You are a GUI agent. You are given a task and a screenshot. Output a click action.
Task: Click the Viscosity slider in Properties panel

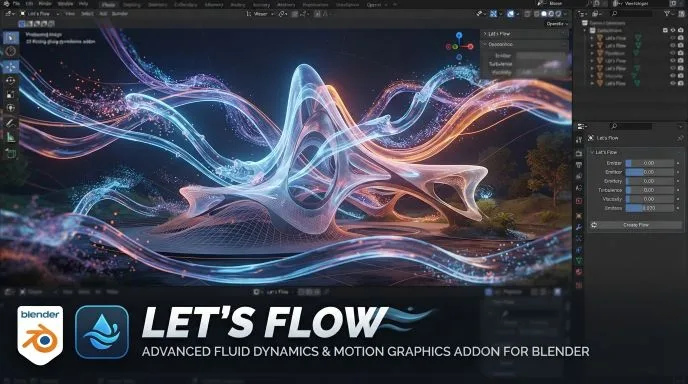click(x=649, y=199)
